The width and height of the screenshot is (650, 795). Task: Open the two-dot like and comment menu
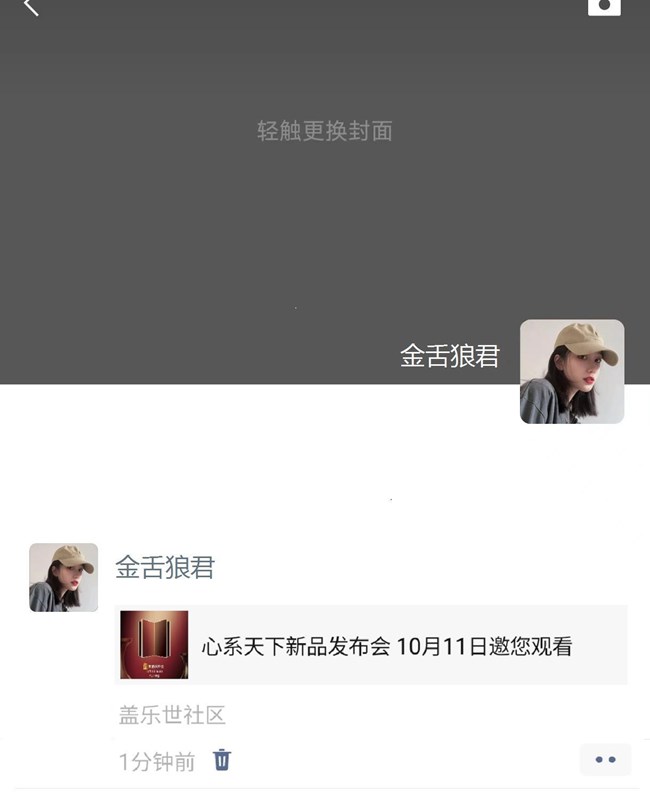coord(605,760)
